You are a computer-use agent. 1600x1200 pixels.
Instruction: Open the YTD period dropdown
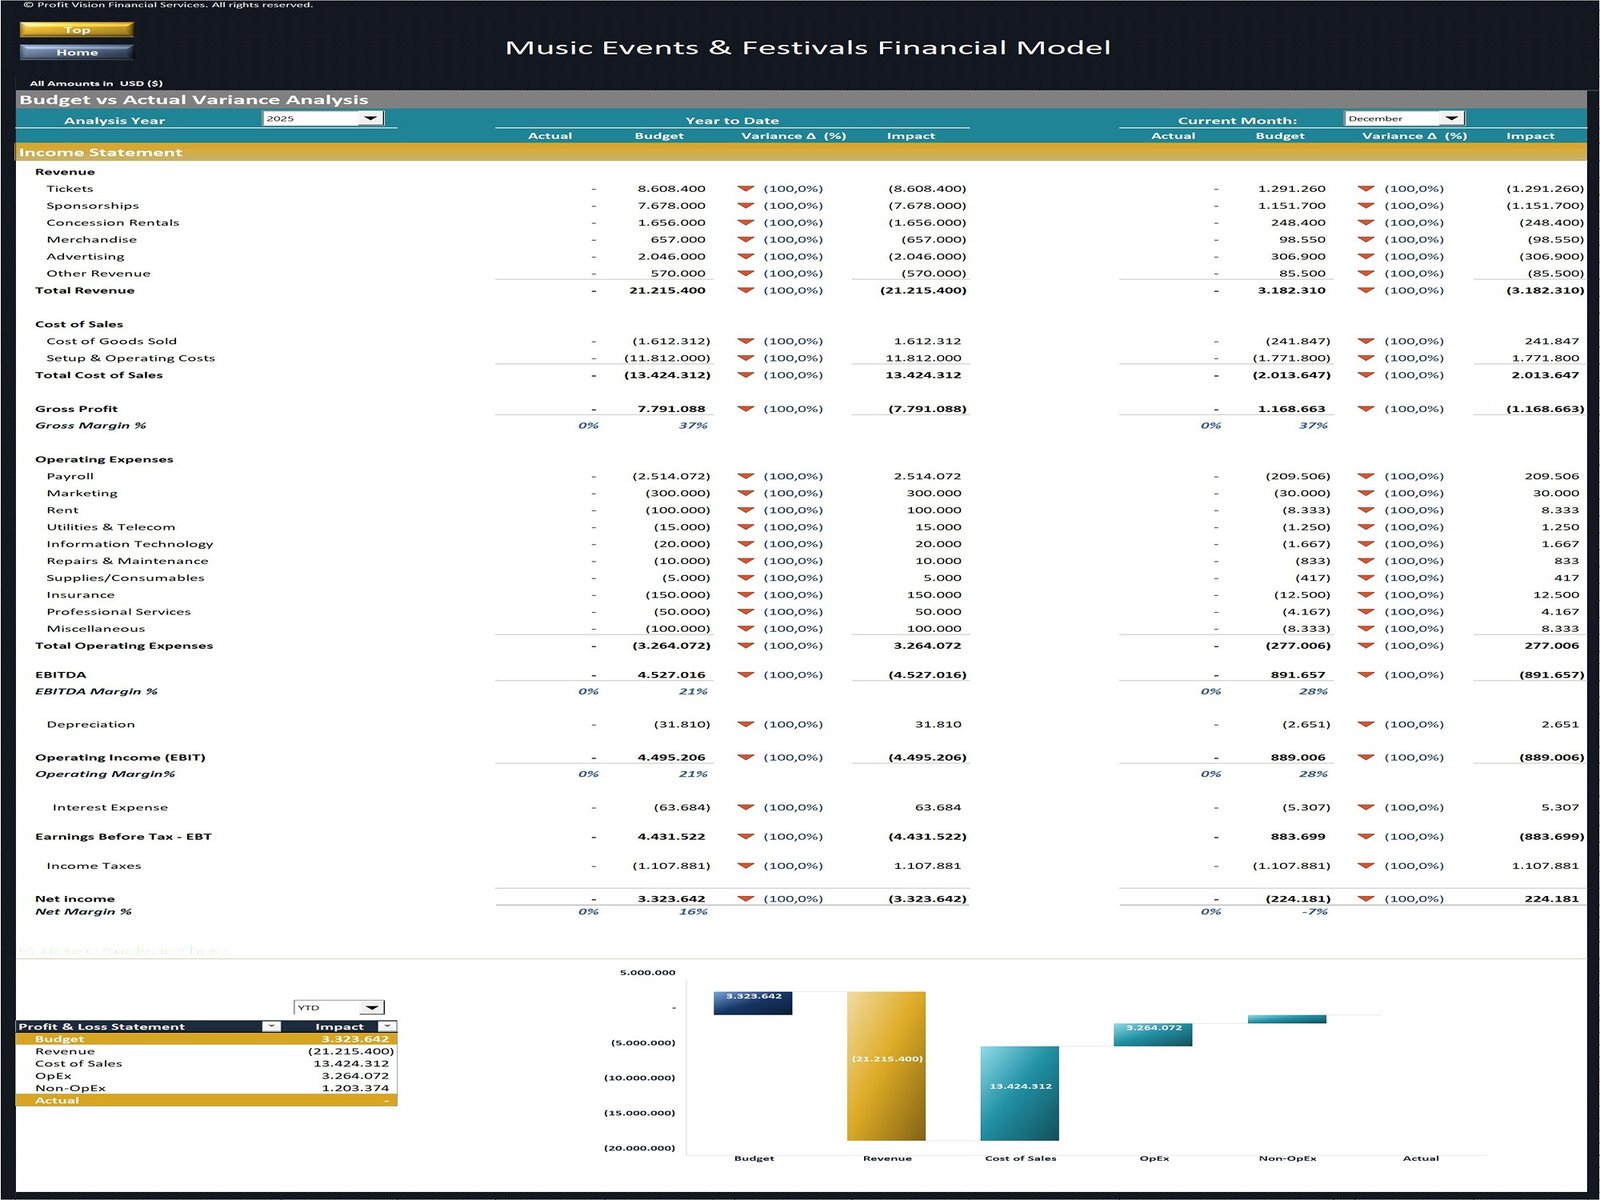click(x=371, y=1007)
